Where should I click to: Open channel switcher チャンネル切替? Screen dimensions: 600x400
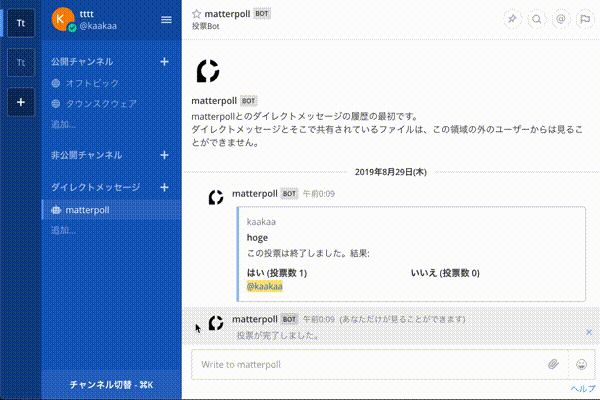point(111,385)
